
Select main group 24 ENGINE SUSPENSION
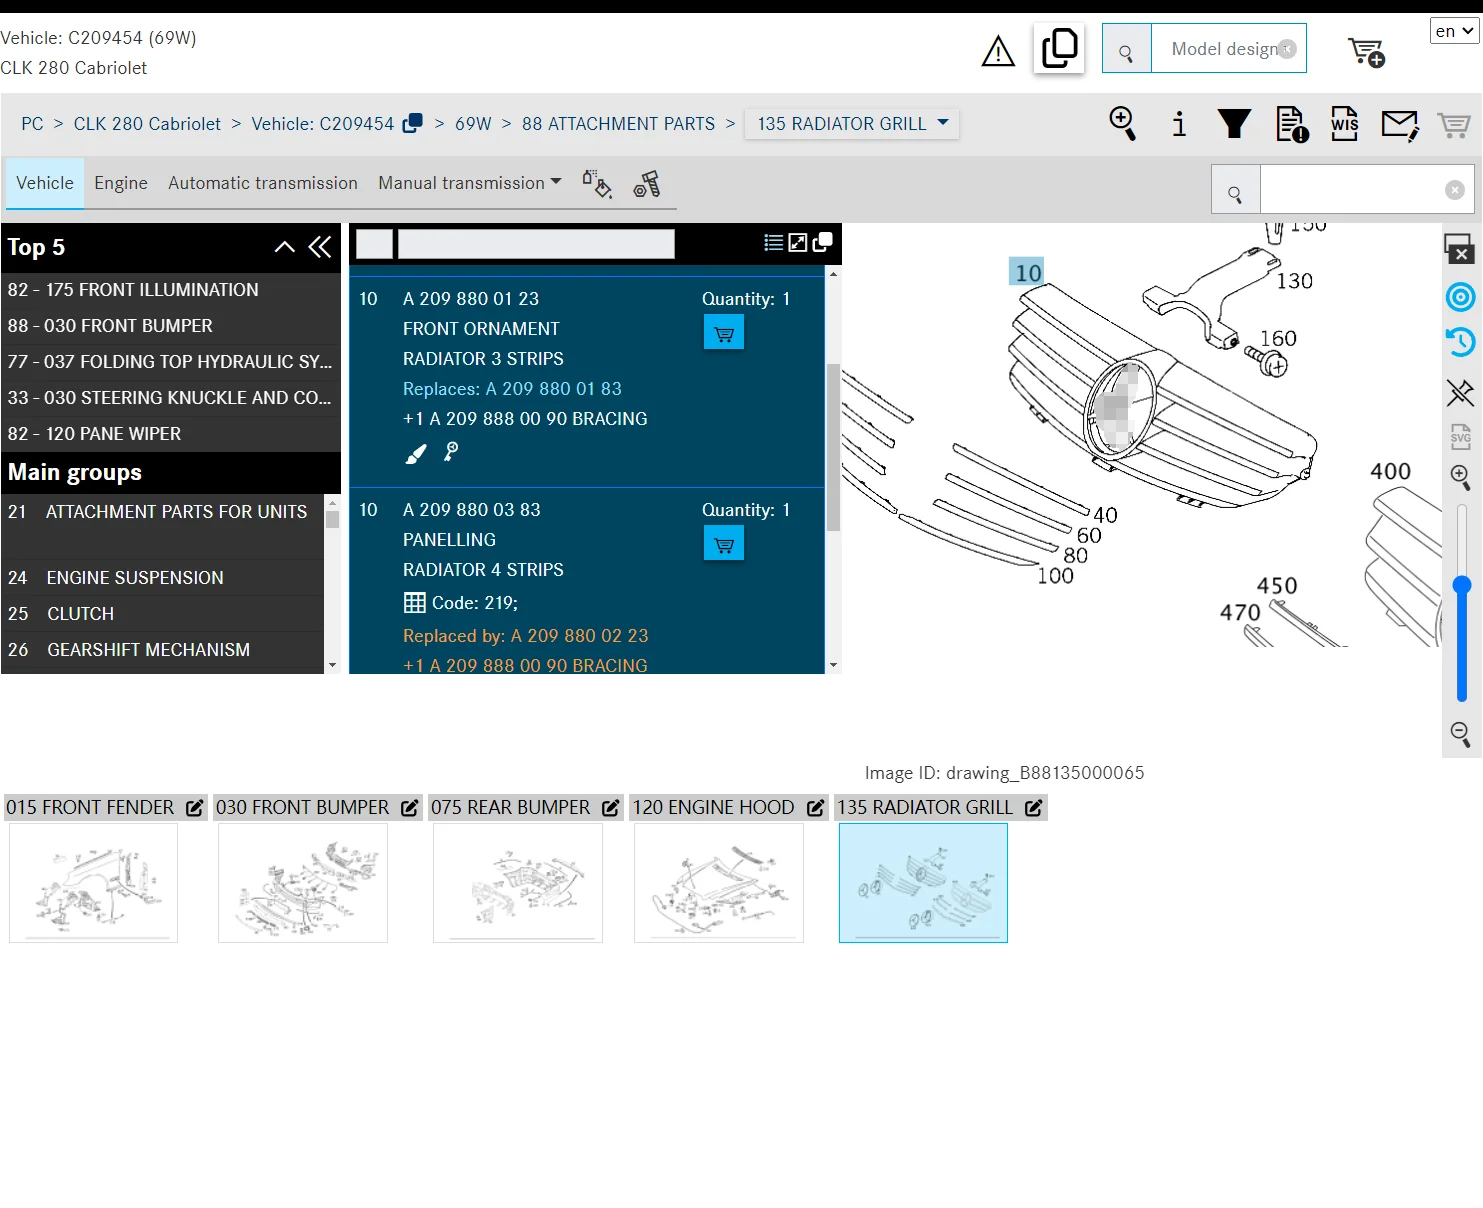pos(163,578)
